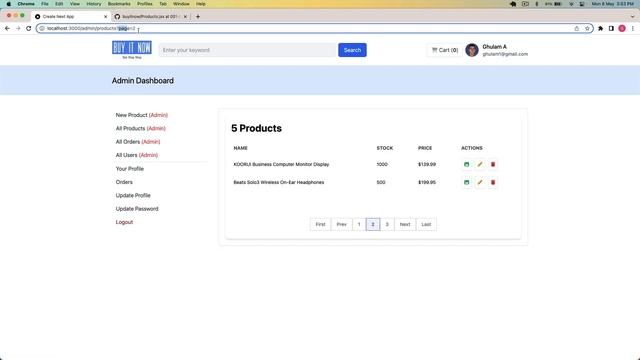The image size is (640, 360).
Task: Upload image for KOORUI Business Computer Monitor
Action: click(467, 164)
